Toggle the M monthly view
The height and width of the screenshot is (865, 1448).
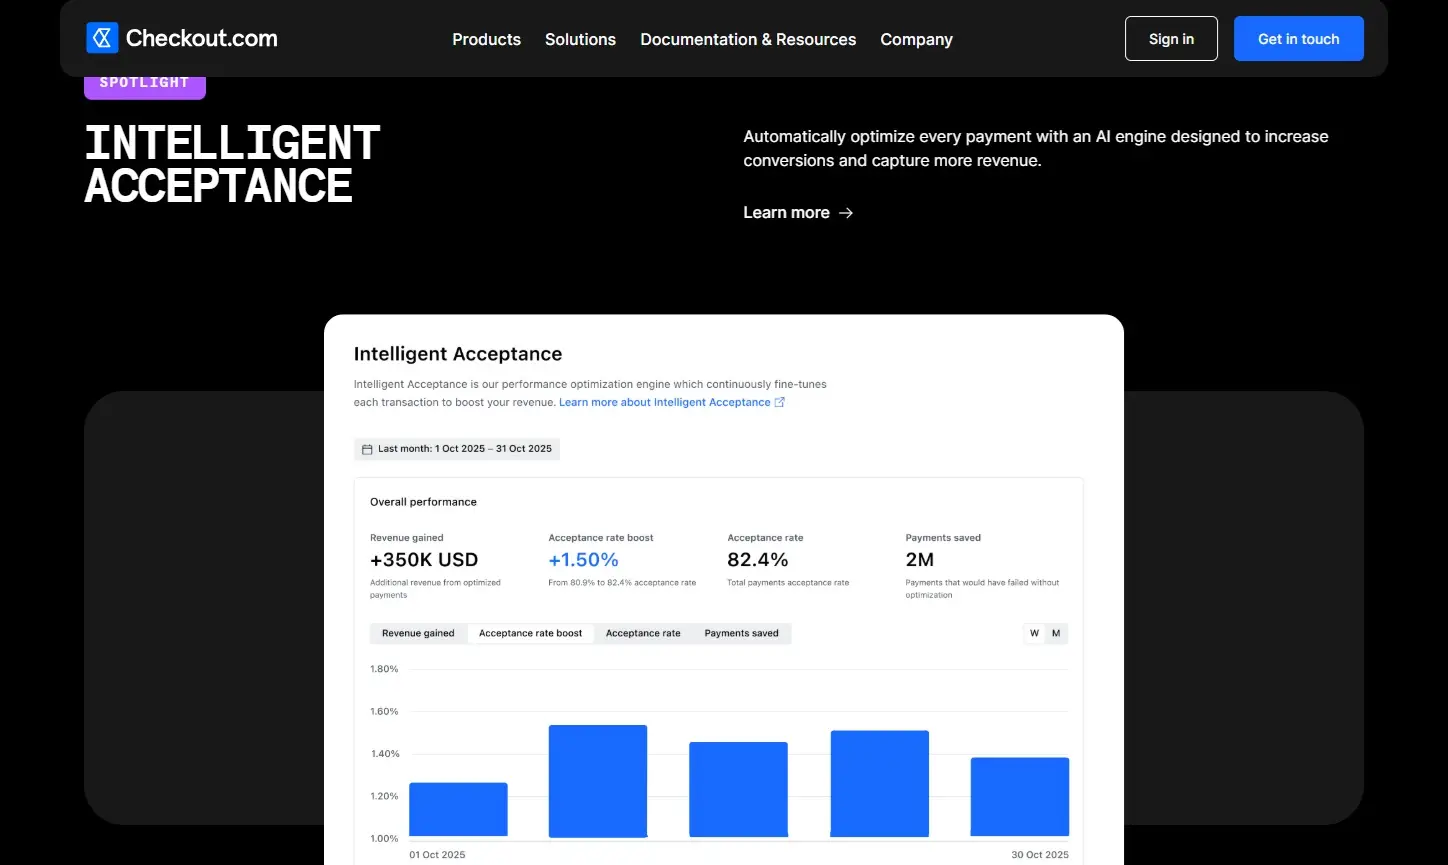click(1056, 633)
